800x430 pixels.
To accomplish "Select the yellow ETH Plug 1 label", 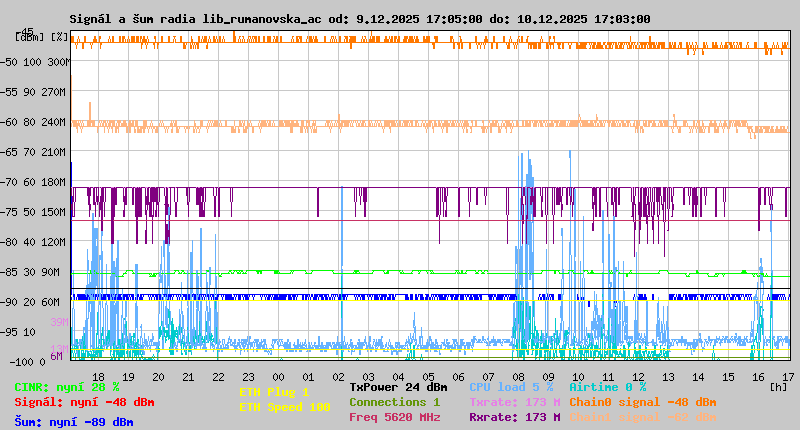I will coord(274,393).
